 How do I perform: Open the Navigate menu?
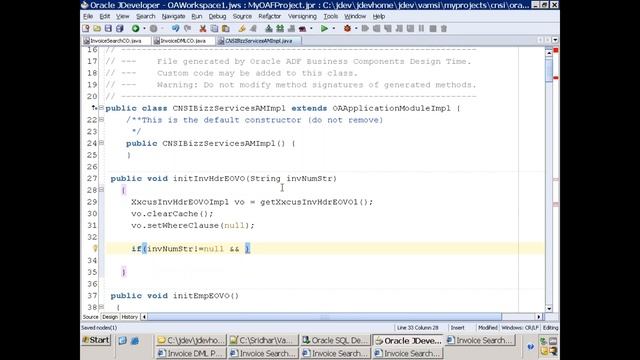click(x=173, y=16)
